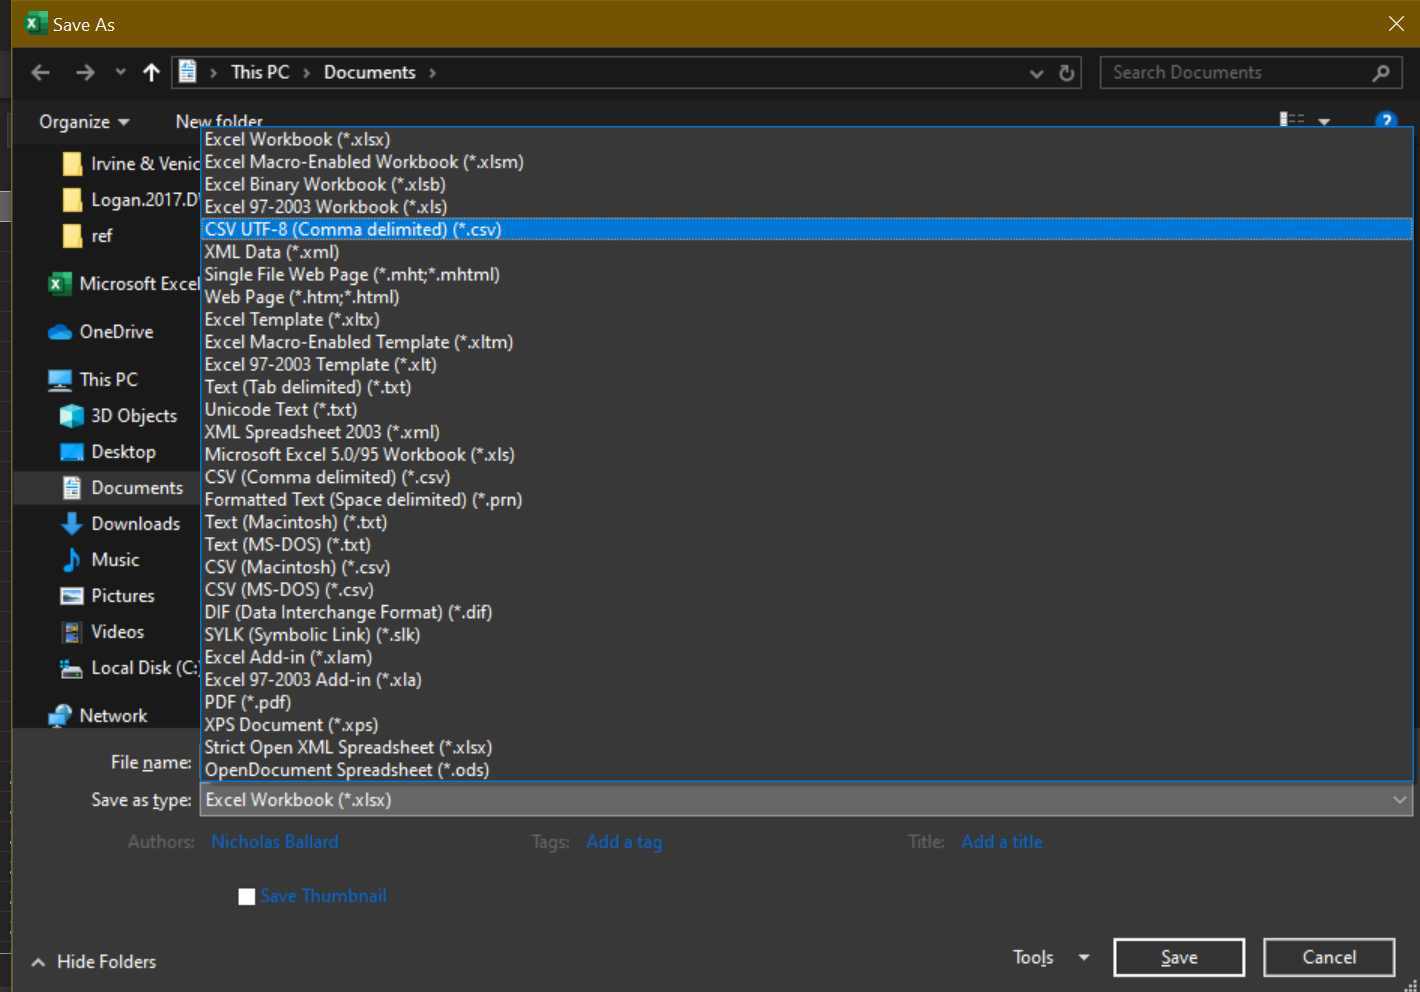Screen dimensions: 1420x992
Task: Open the view options dropdown arrow
Action: tap(1324, 121)
